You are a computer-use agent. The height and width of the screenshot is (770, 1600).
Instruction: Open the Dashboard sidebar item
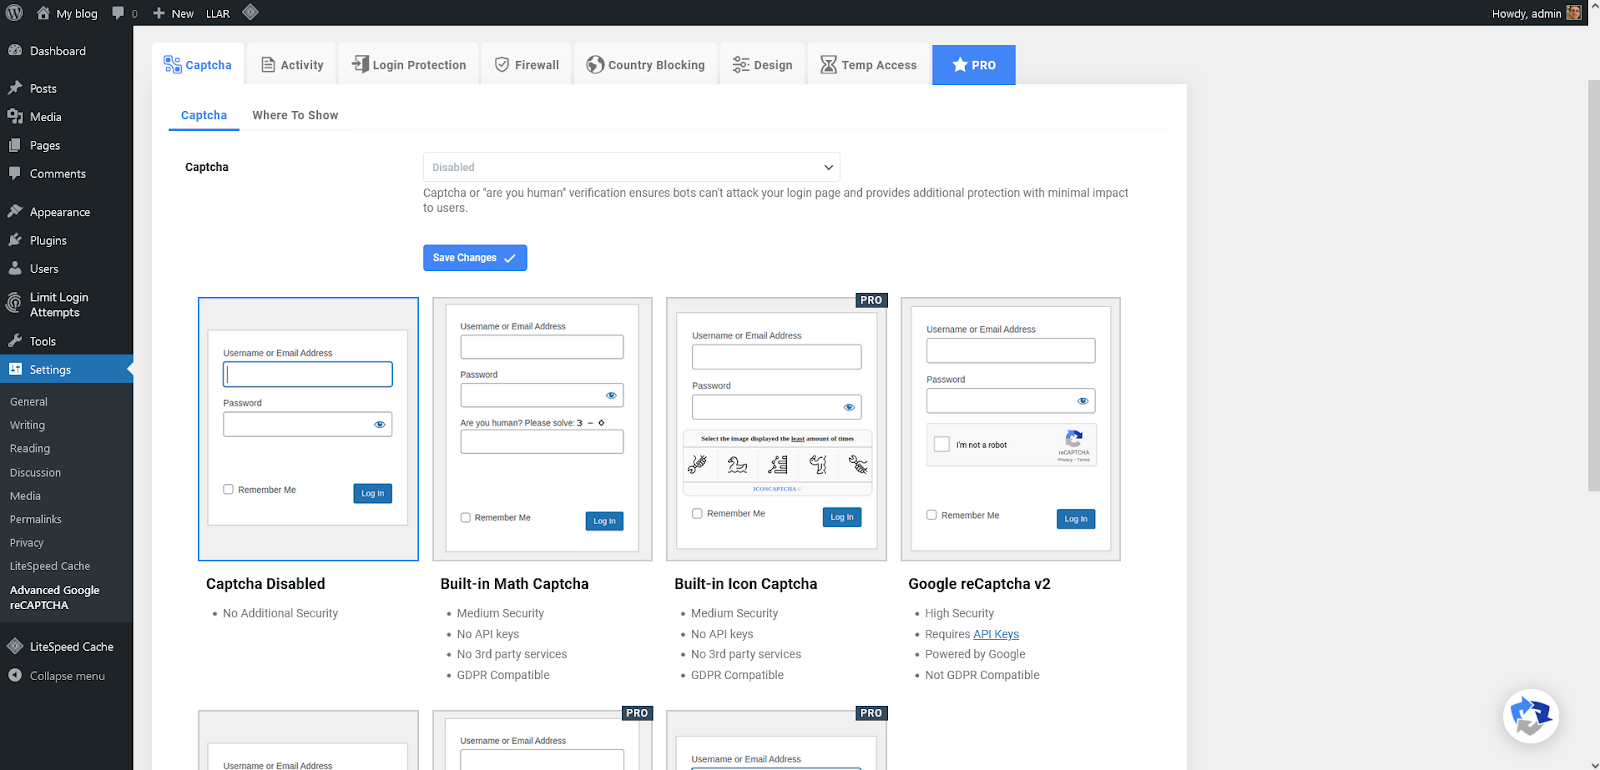pos(66,51)
